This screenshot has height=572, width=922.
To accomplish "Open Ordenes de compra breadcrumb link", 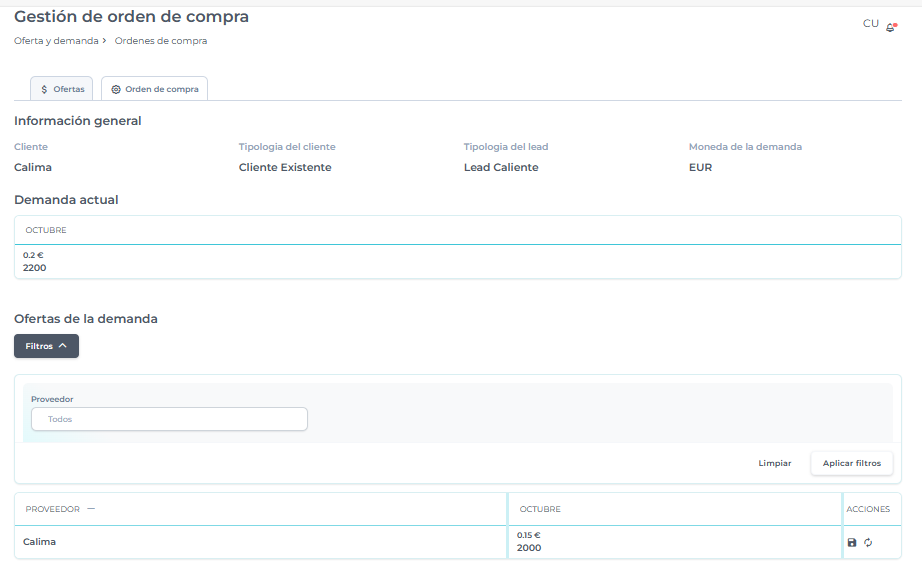I will coord(161,41).
